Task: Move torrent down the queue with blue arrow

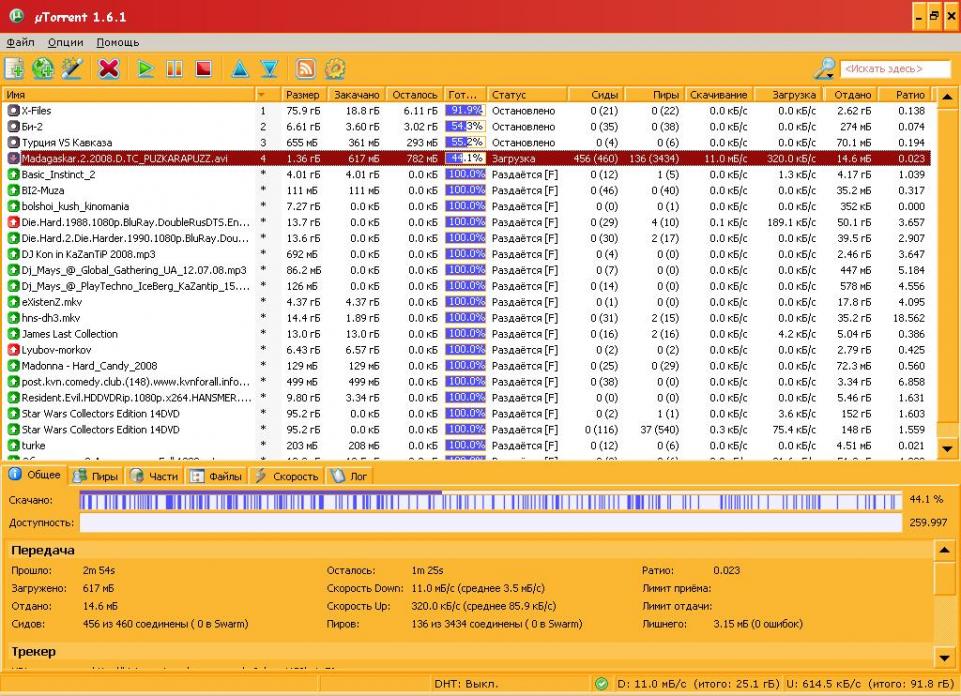Action: pos(269,69)
